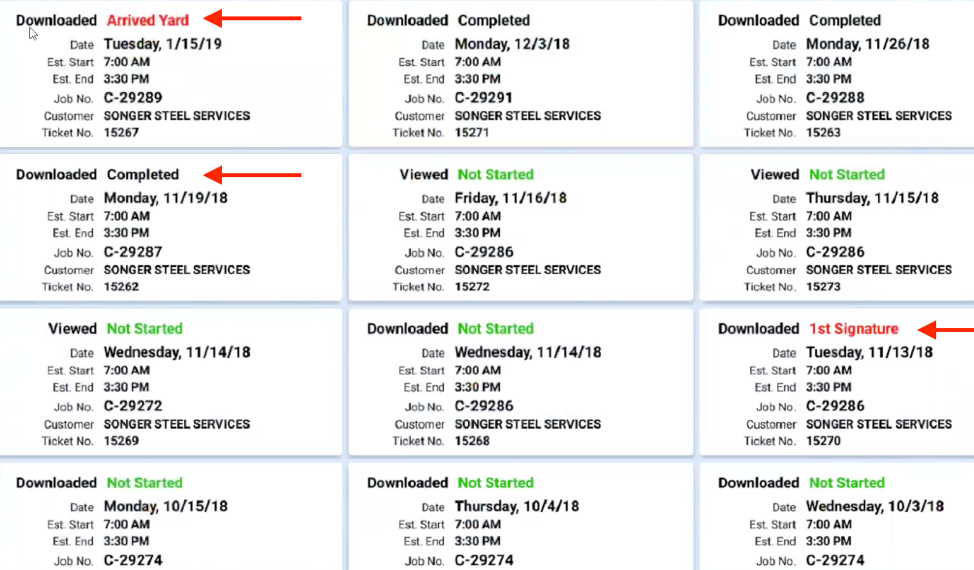This screenshot has width=974, height=570.
Task: Click 'Completed' status on ticket 15271 card
Action: [x=494, y=20]
